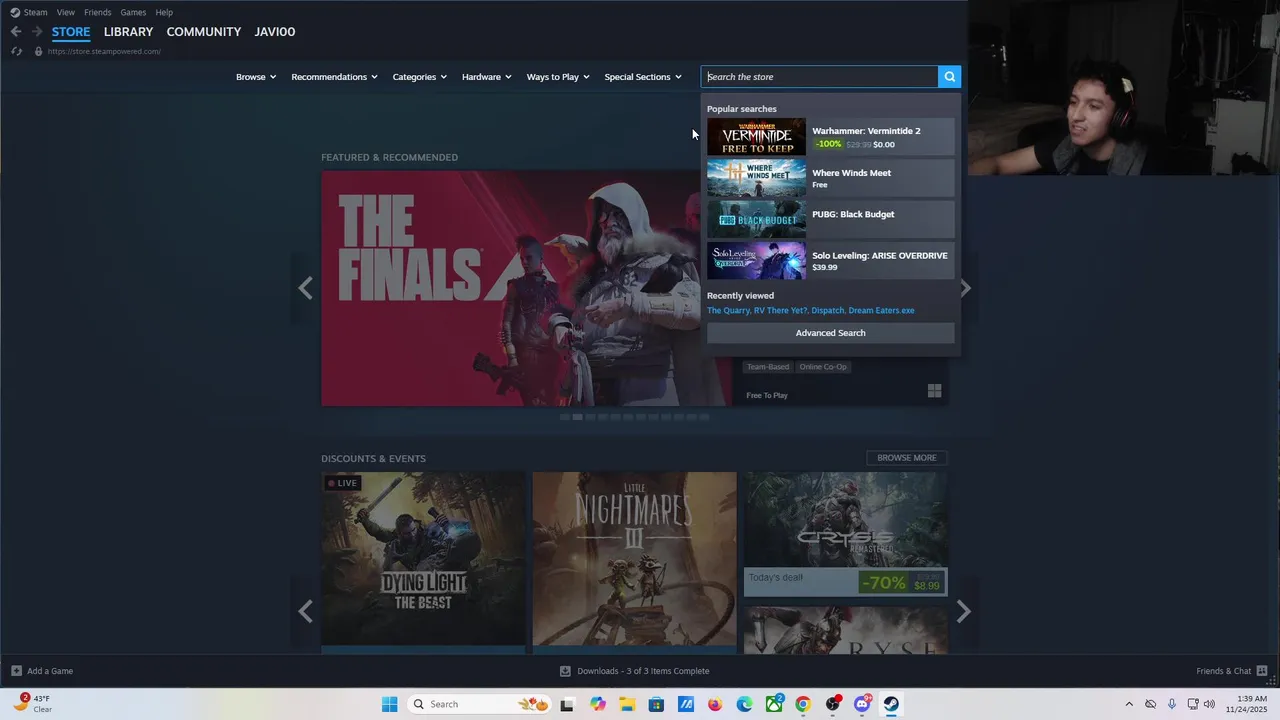The image size is (1280, 720).
Task: Open Discord from the taskbar
Action: 862,704
